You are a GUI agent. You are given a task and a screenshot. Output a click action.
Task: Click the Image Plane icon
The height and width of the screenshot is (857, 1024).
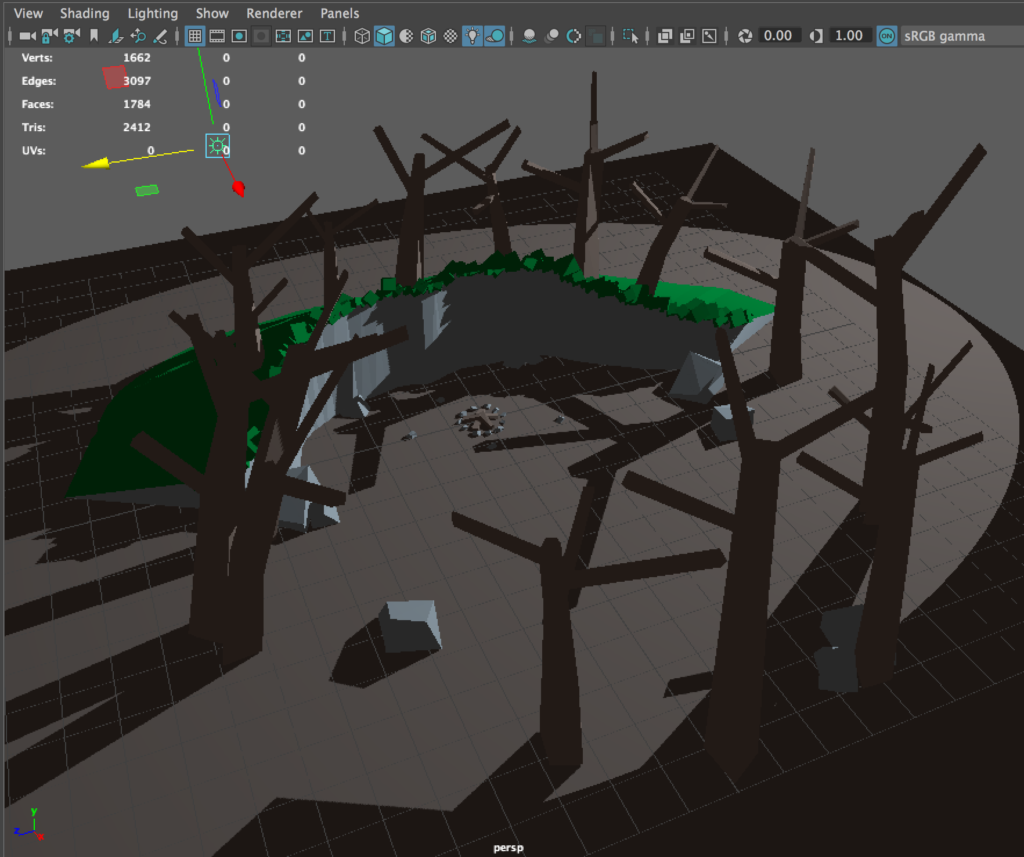click(x=116, y=36)
